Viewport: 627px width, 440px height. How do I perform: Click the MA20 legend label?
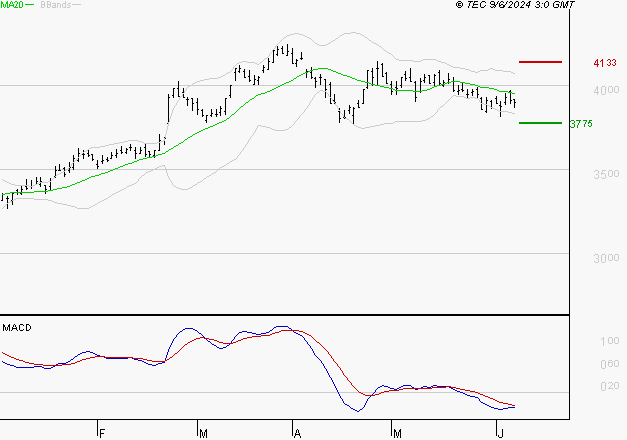click(x=12, y=5)
